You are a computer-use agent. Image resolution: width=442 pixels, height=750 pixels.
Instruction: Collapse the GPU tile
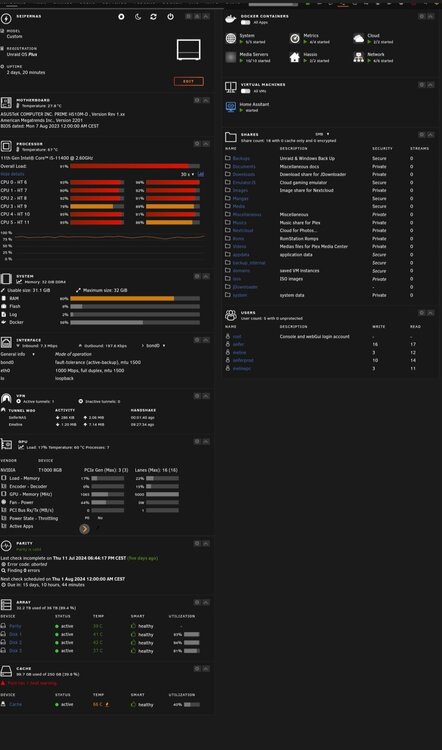[206, 441]
